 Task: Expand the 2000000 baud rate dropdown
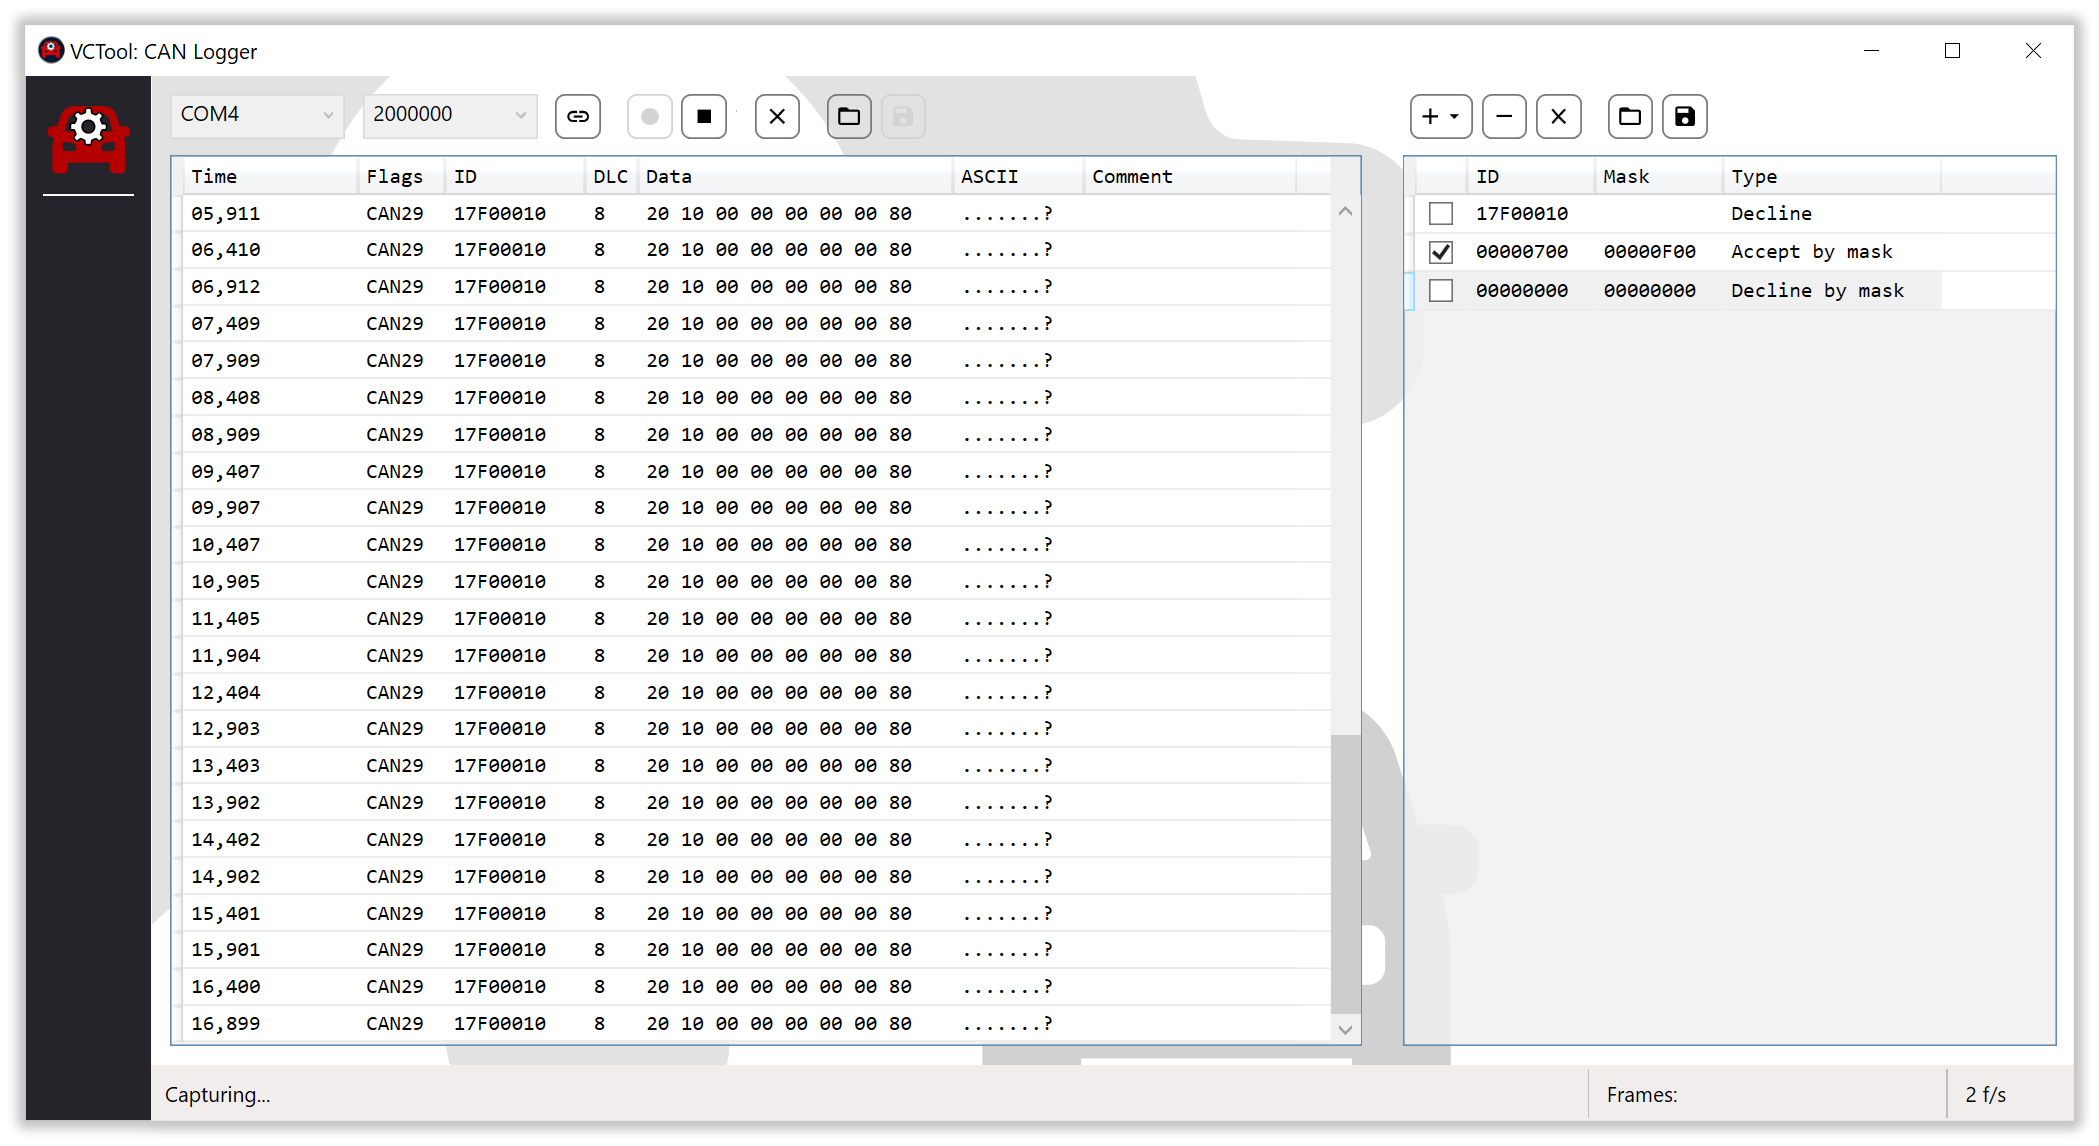tap(450, 115)
